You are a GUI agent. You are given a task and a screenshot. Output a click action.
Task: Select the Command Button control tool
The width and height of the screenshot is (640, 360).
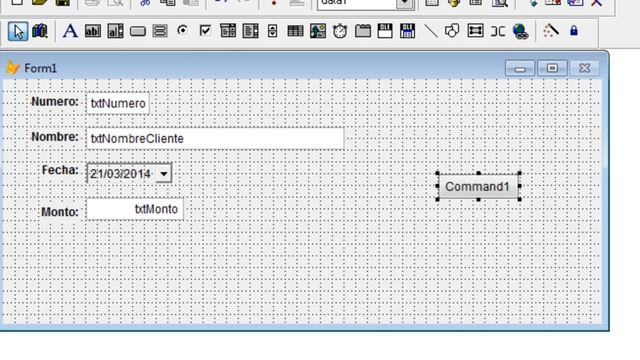point(138,31)
